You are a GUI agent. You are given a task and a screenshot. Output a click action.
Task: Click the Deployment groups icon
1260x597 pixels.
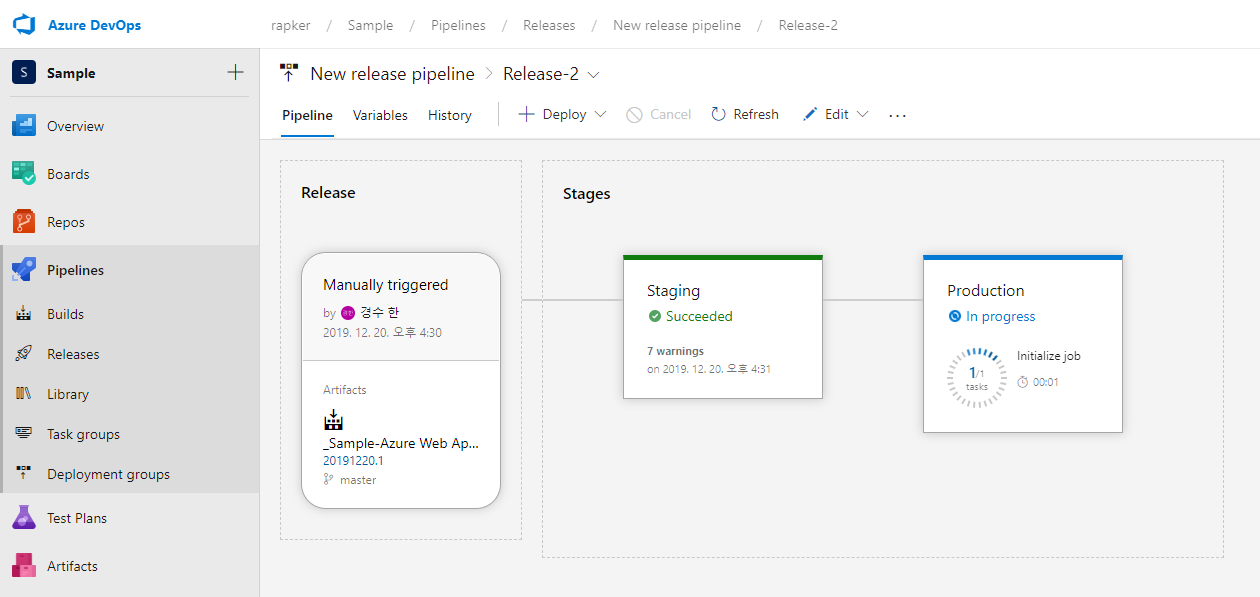(x=24, y=474)
